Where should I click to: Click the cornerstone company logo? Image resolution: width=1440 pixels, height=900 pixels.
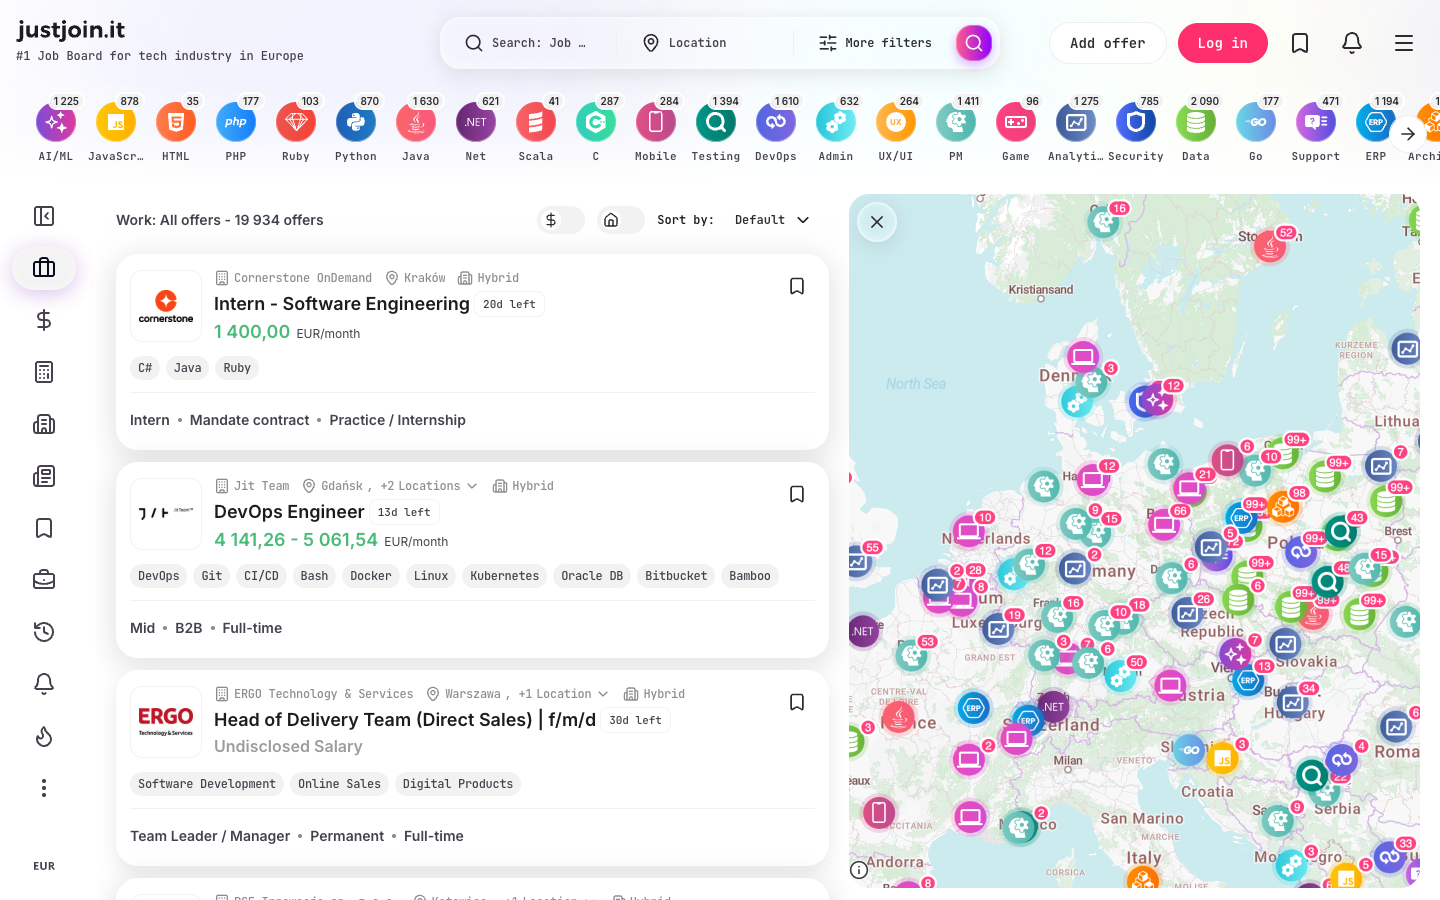[x=166, y=306]
